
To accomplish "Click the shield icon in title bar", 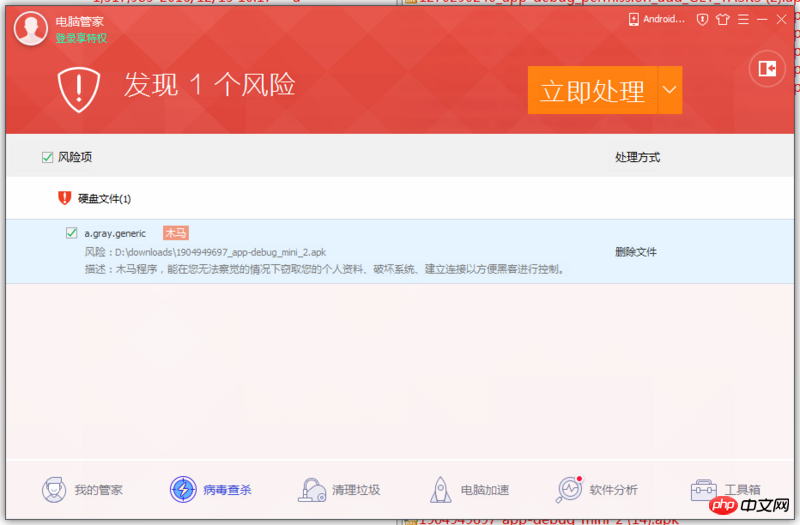I will [703, 19].
